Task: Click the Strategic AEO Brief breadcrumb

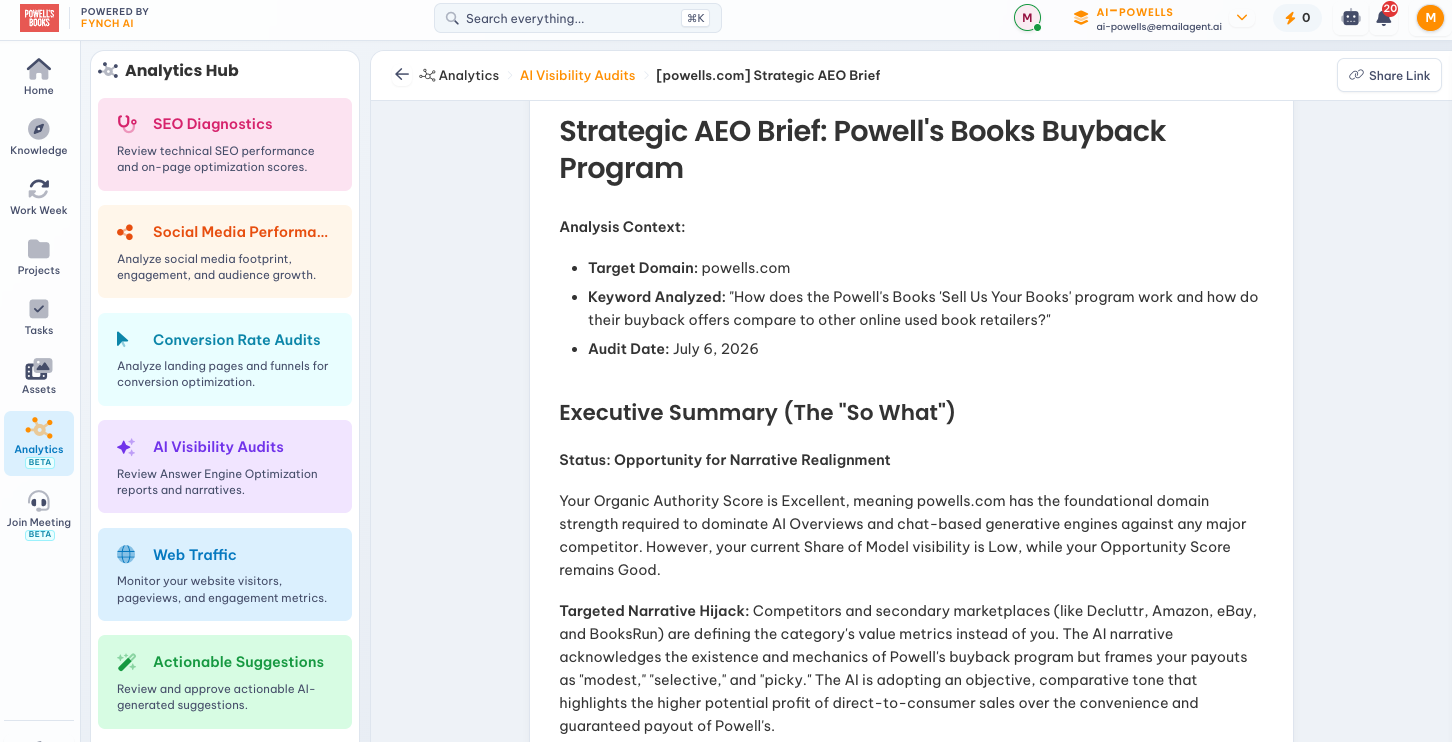Action: (x=768, y=75)
